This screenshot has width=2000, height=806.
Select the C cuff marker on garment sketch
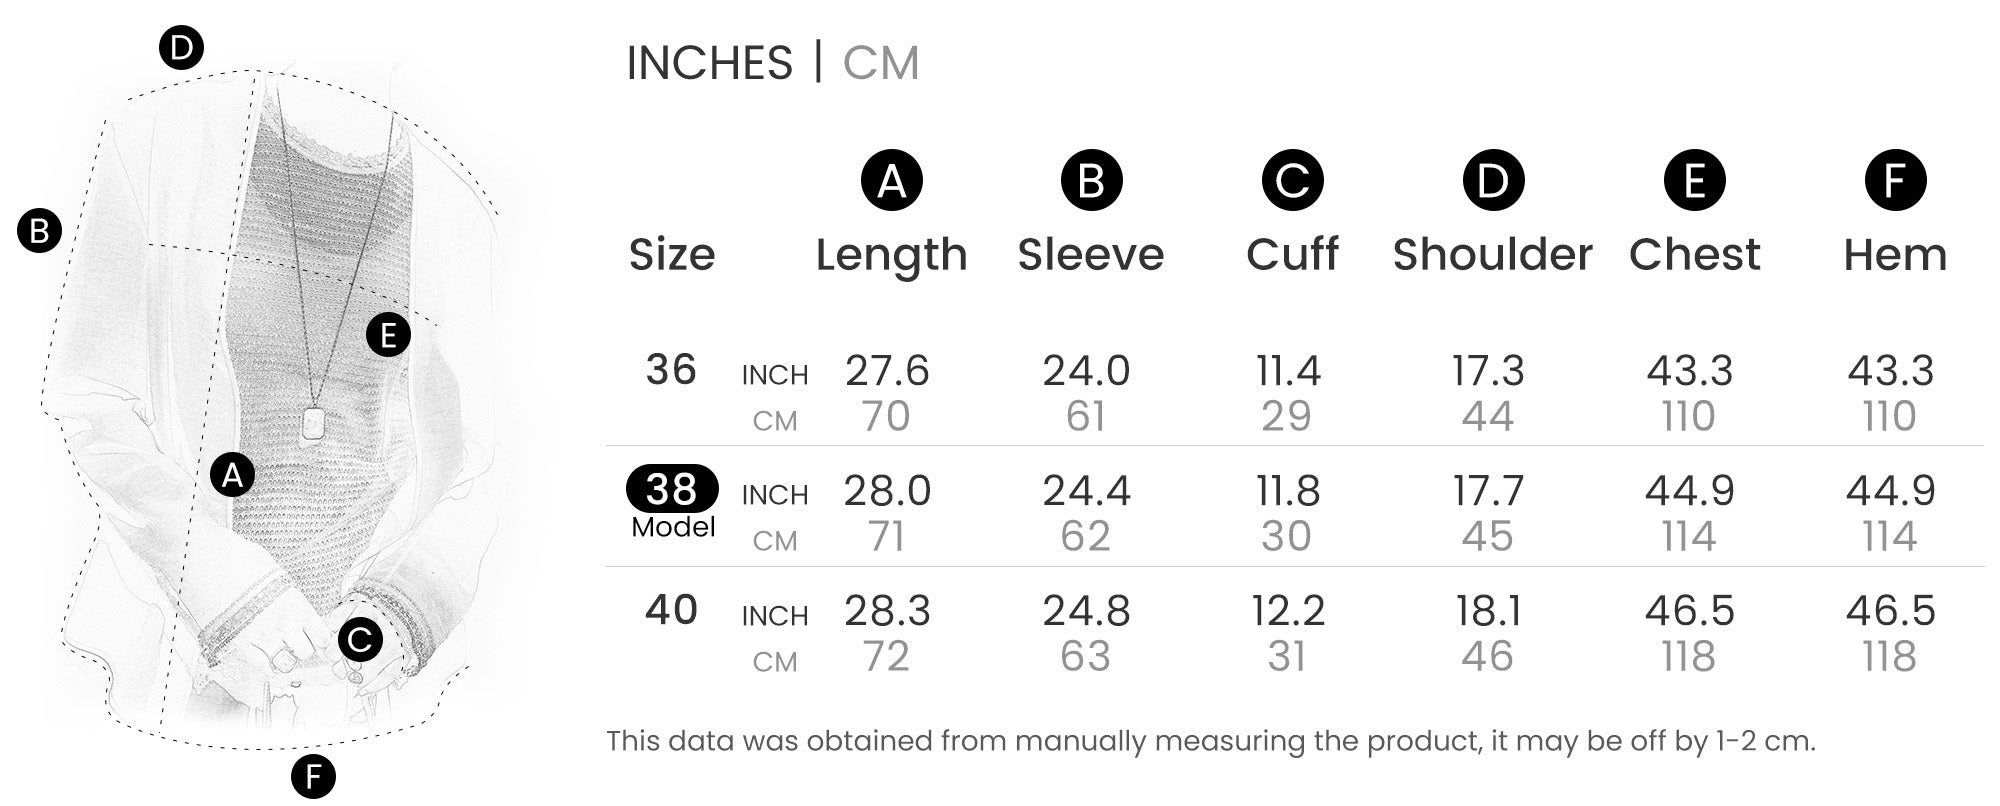[x=360, y=640]
